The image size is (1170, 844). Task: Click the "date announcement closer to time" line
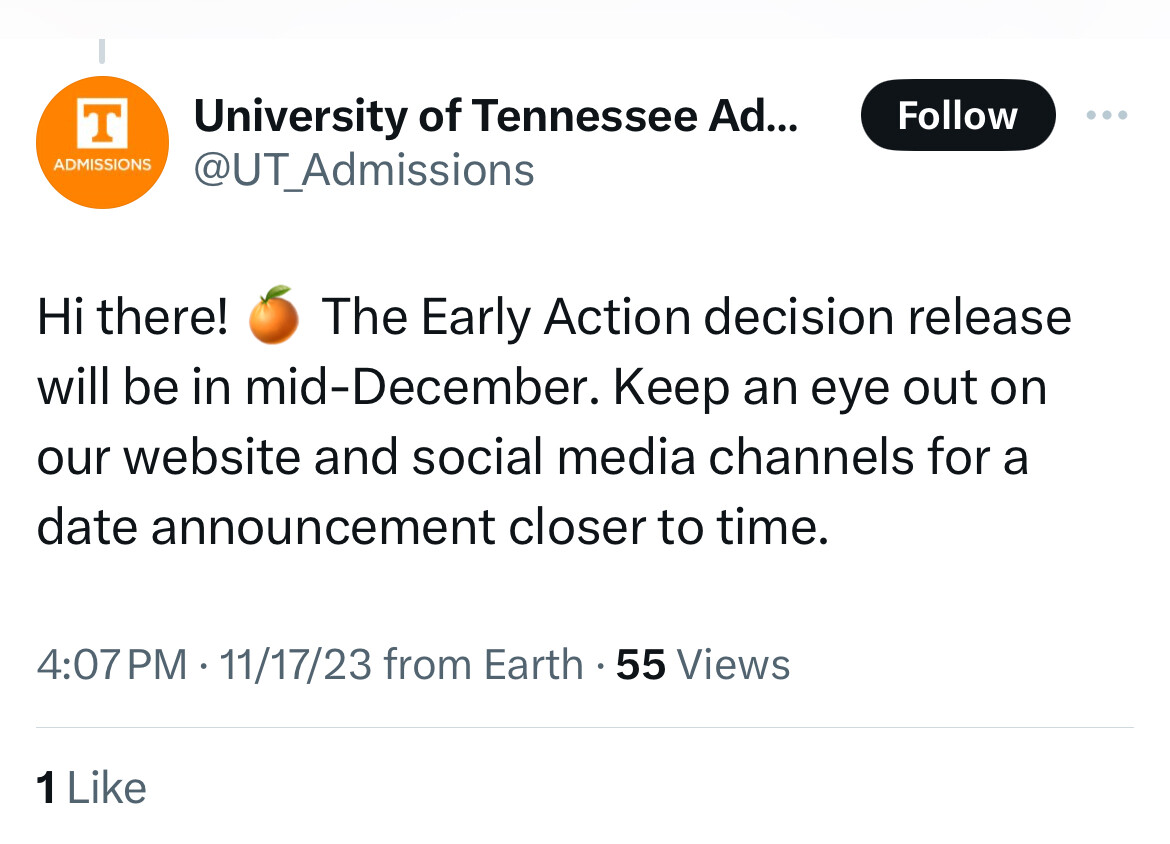coord(433,527)
